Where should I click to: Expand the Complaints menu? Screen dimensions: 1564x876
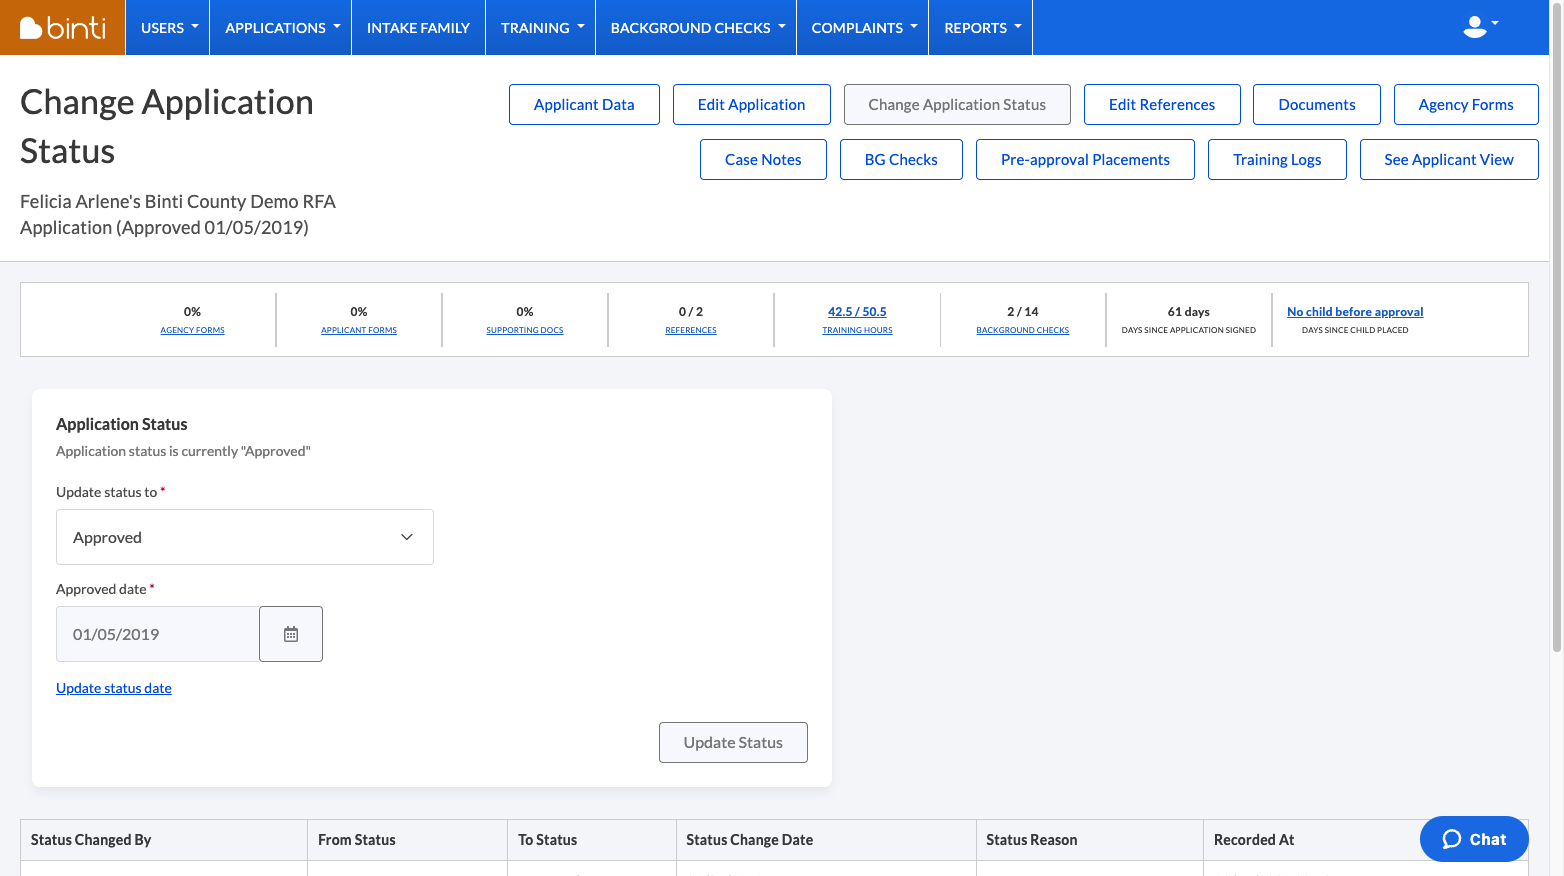(x=865, y=28)
